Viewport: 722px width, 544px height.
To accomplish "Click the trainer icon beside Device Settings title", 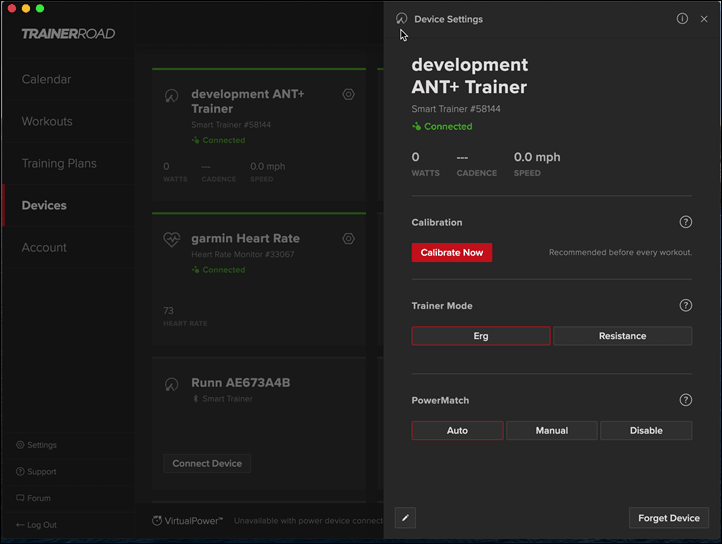I will [402, 18].
